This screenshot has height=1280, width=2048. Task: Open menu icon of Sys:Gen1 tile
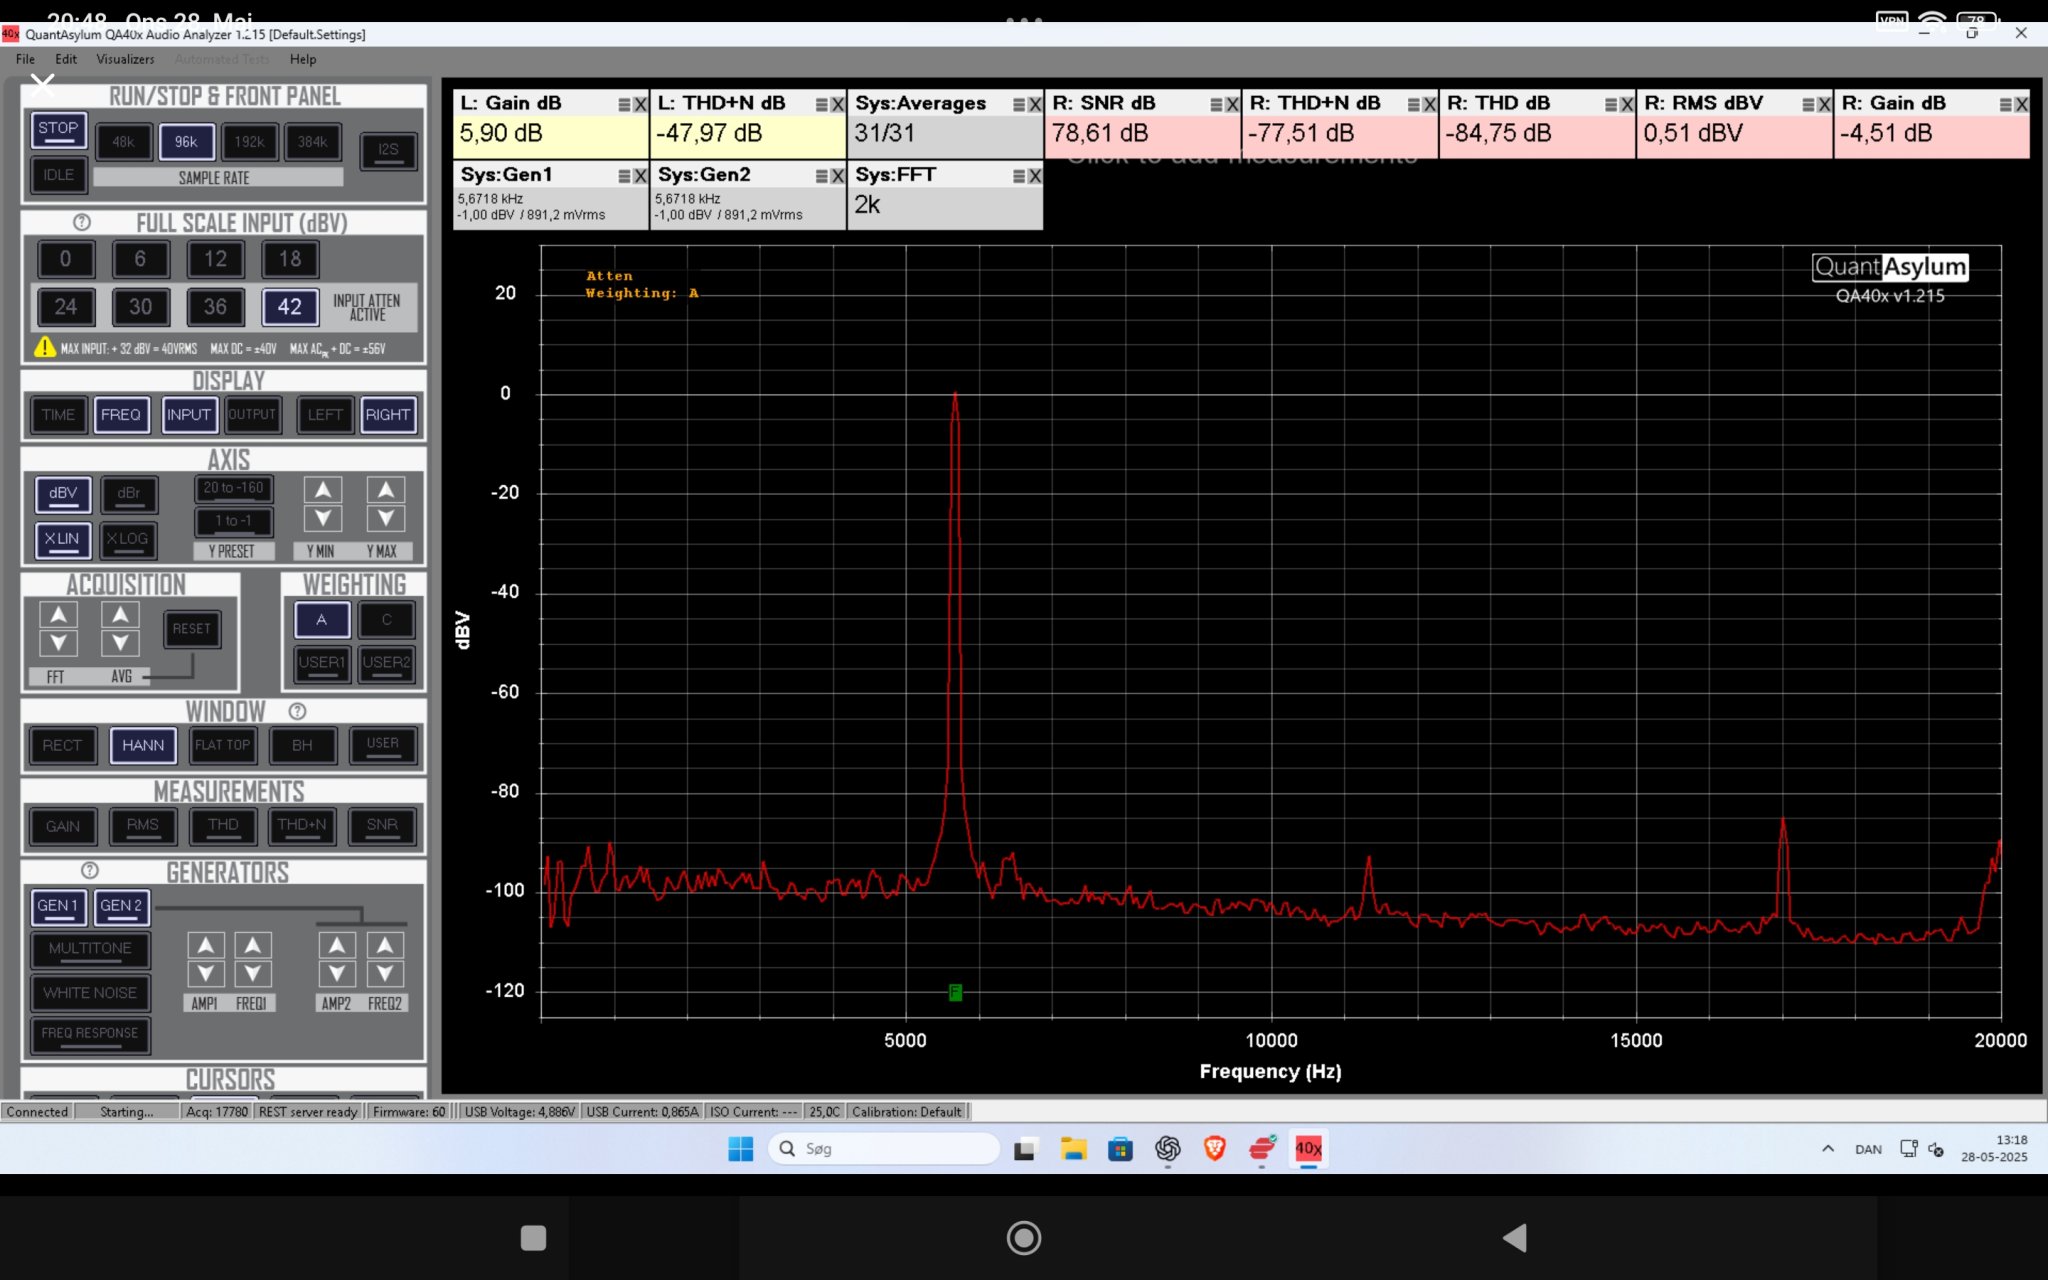tap(624, 176)
